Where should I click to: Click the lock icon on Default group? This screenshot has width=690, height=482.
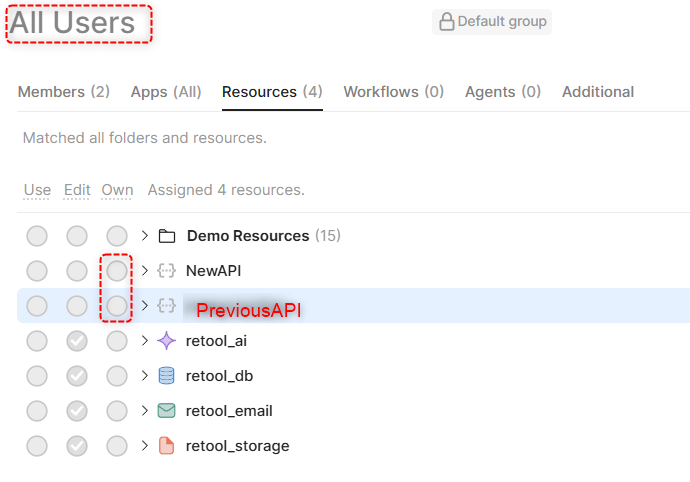click(x=446, y=21)
